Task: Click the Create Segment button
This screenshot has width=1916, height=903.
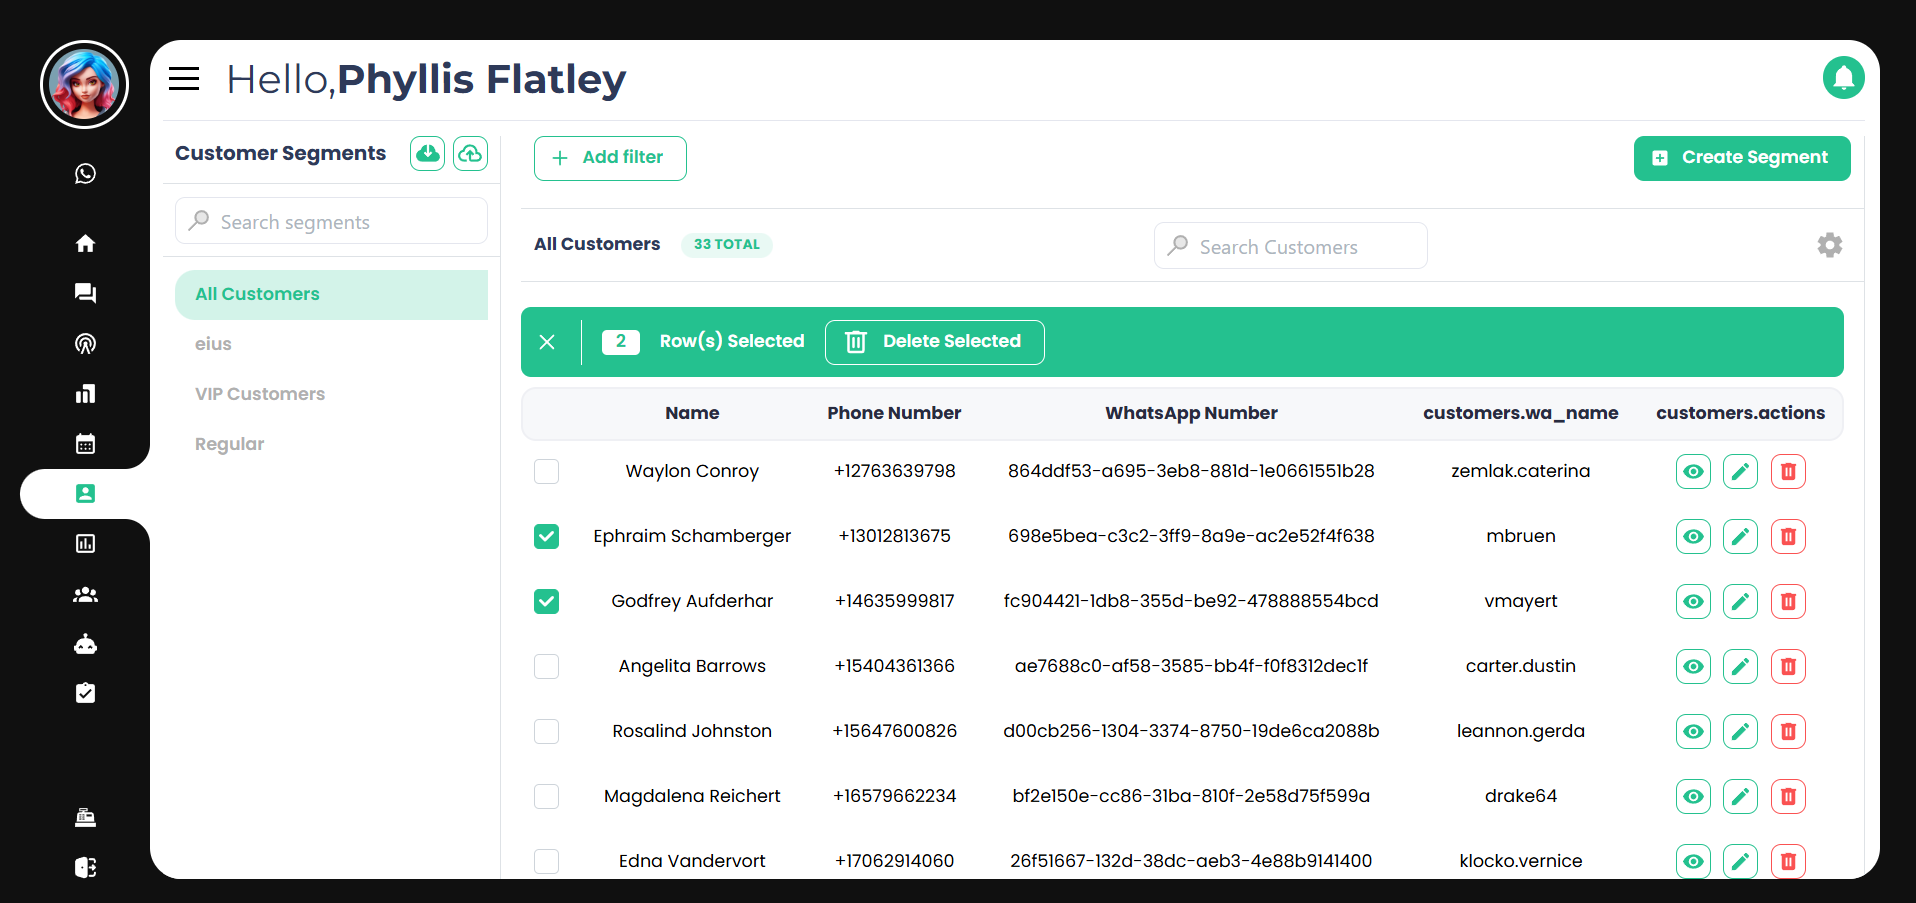Action: [1741, 157]
